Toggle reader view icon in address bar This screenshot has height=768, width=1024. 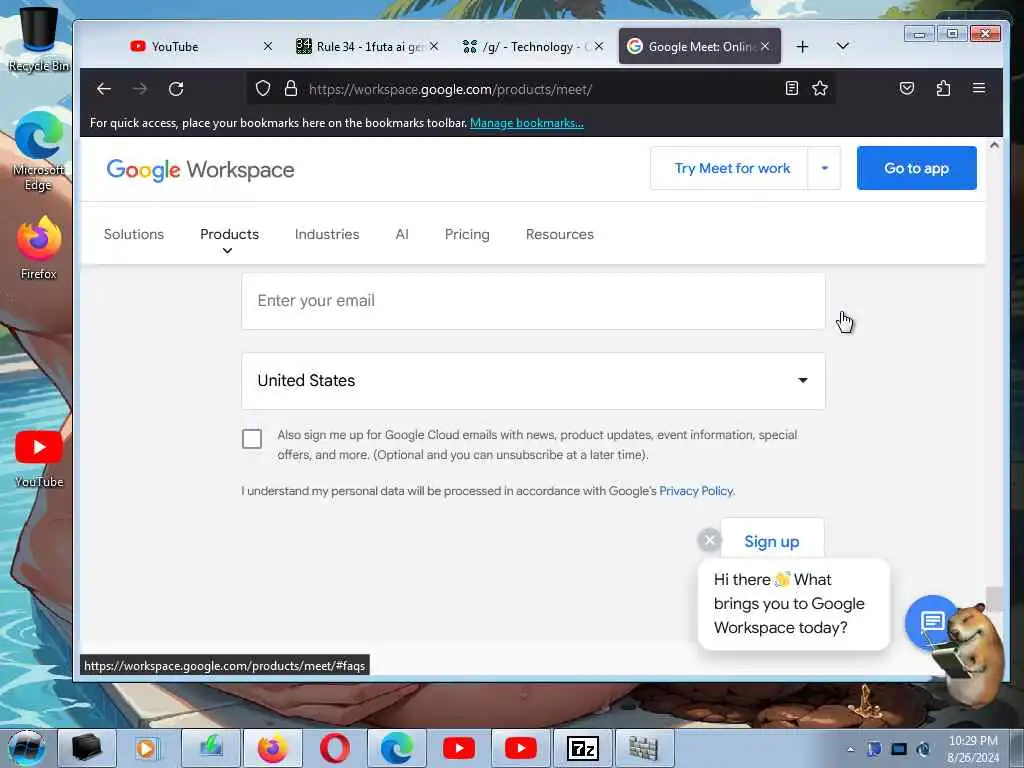(x=792, y=88)
